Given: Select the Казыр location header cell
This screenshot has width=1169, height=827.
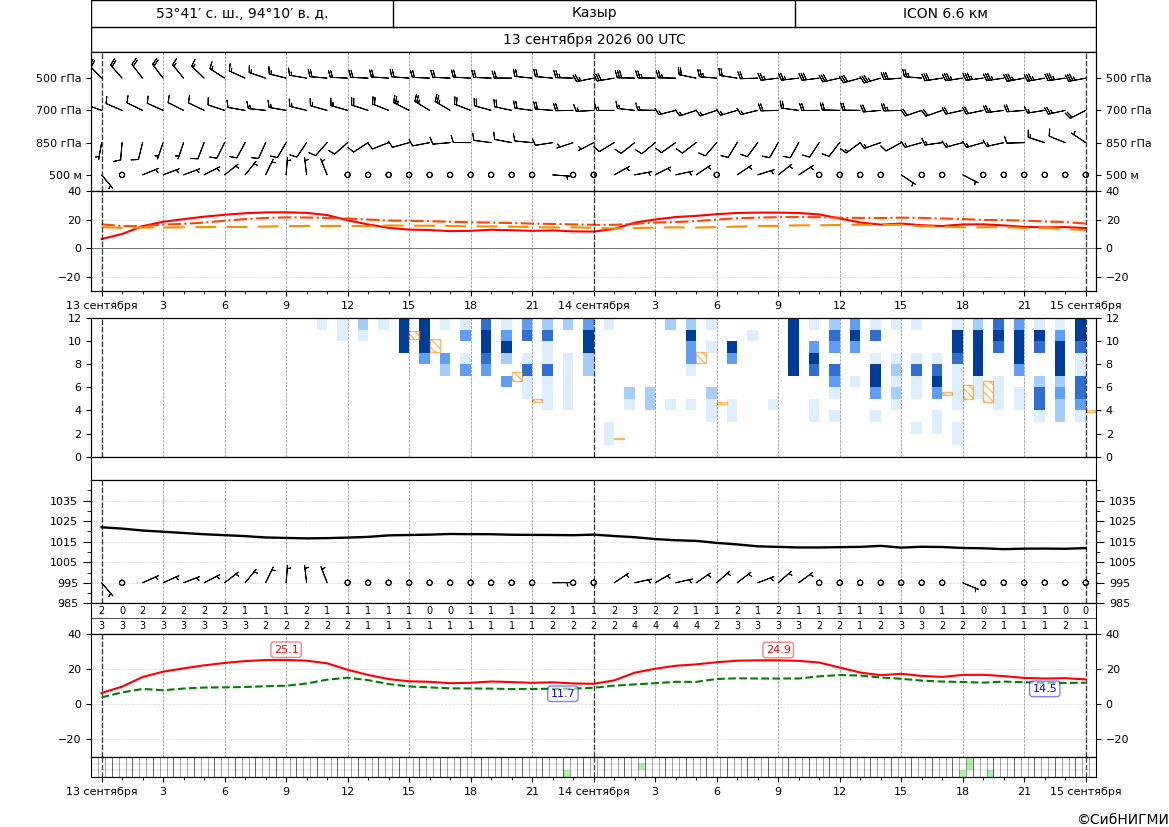Looking at the screenshot, I should [594, 13].
